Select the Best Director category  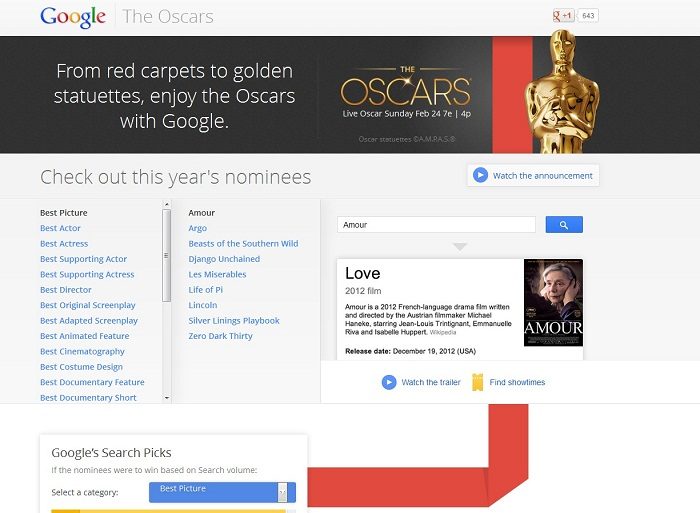(66, 290)
